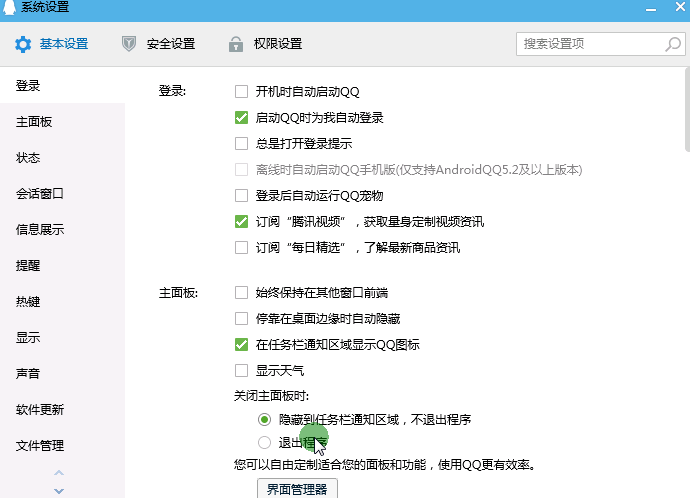Open 信息展示 settings in sidebar
The height and width of the screenshot is (498, 690).
62,230
